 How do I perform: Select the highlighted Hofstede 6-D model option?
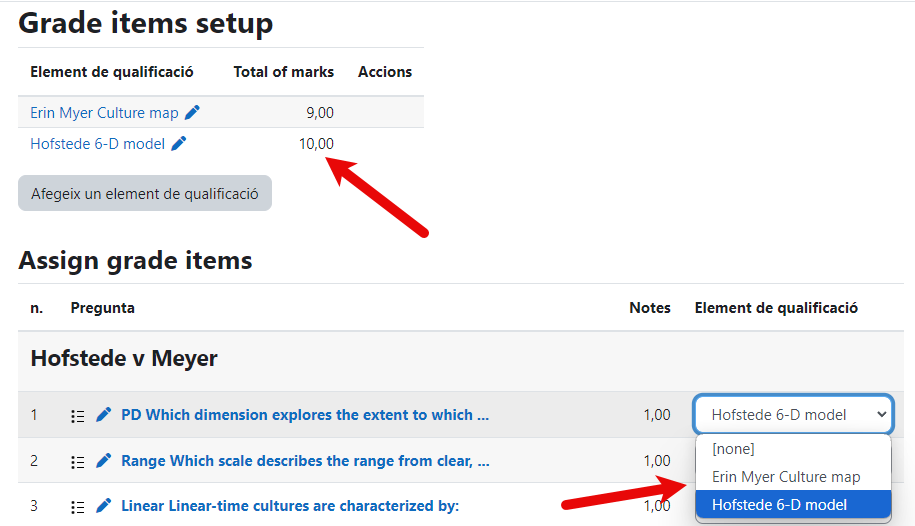[779, 505]
